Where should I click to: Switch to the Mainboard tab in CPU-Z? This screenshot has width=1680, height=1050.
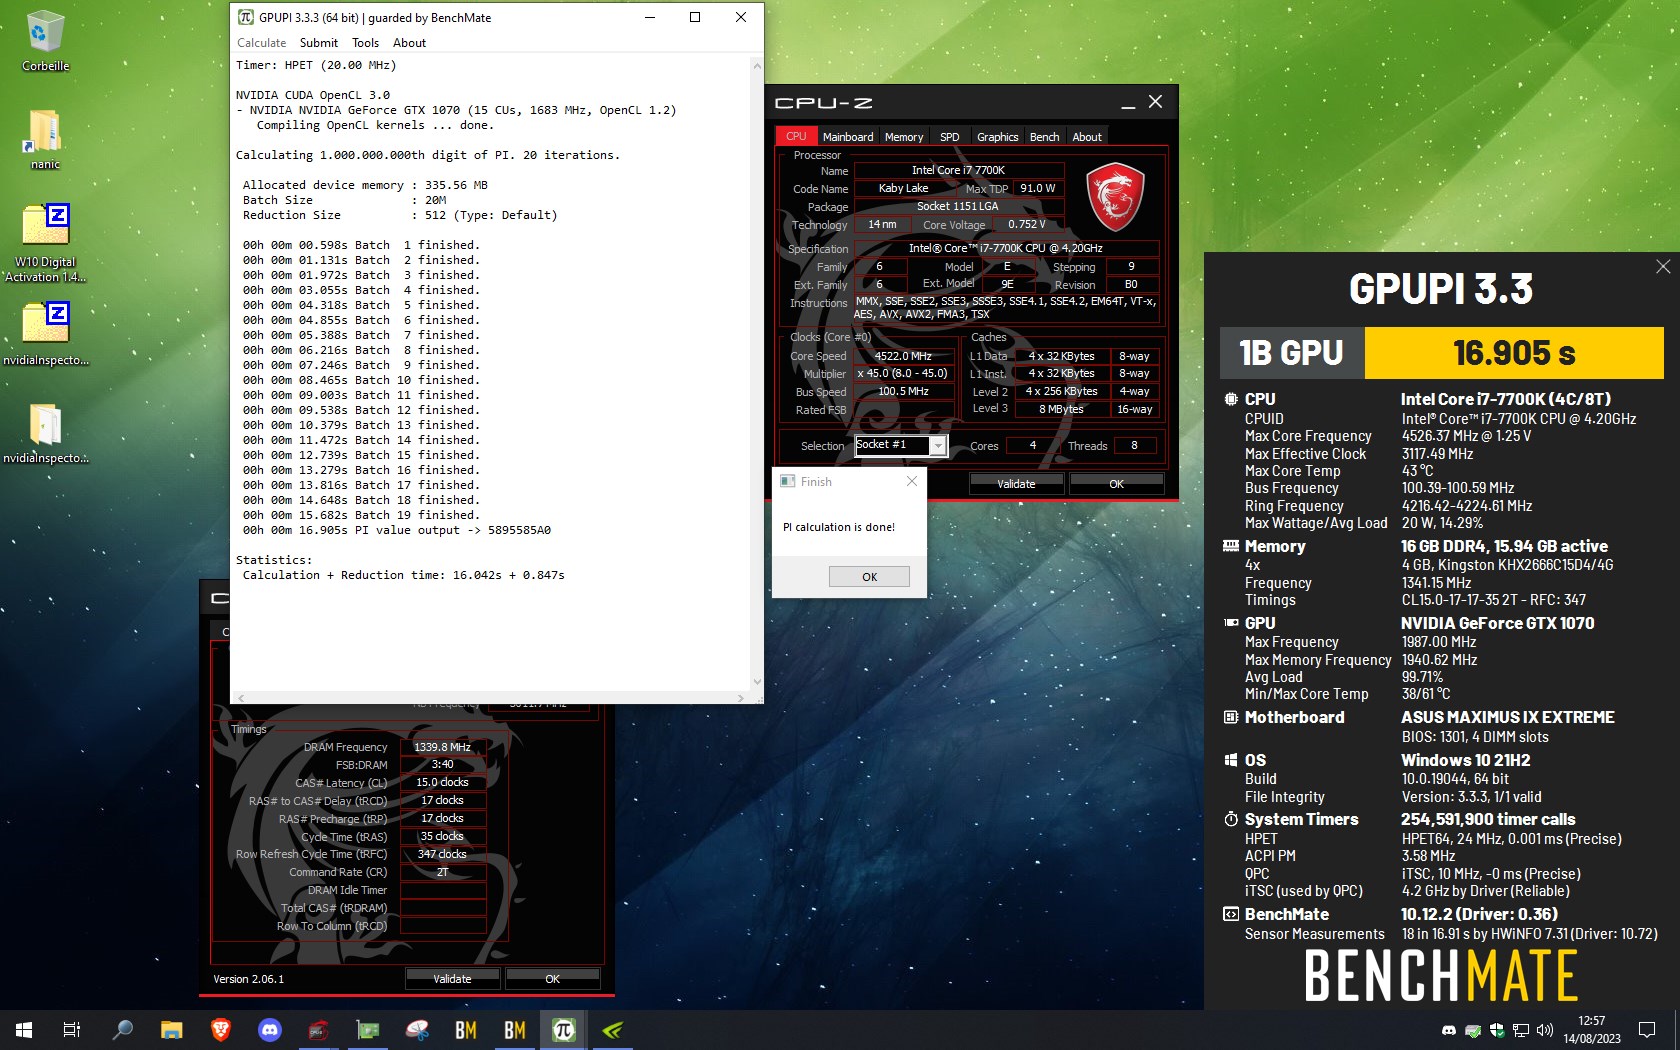[x=848, y=137]
